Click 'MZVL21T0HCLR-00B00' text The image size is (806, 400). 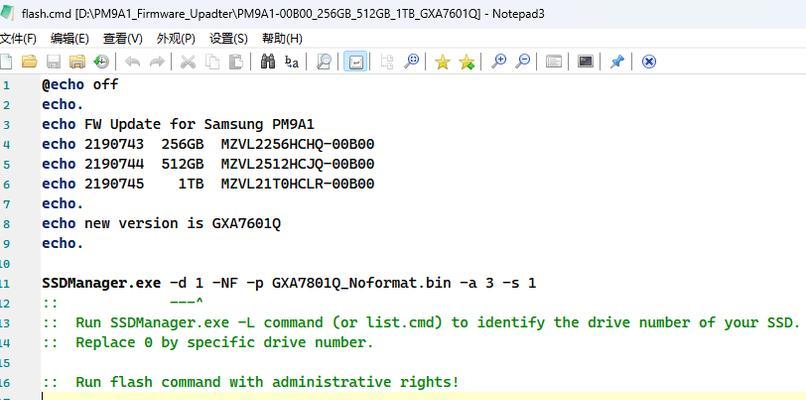(x=298, y=184)
